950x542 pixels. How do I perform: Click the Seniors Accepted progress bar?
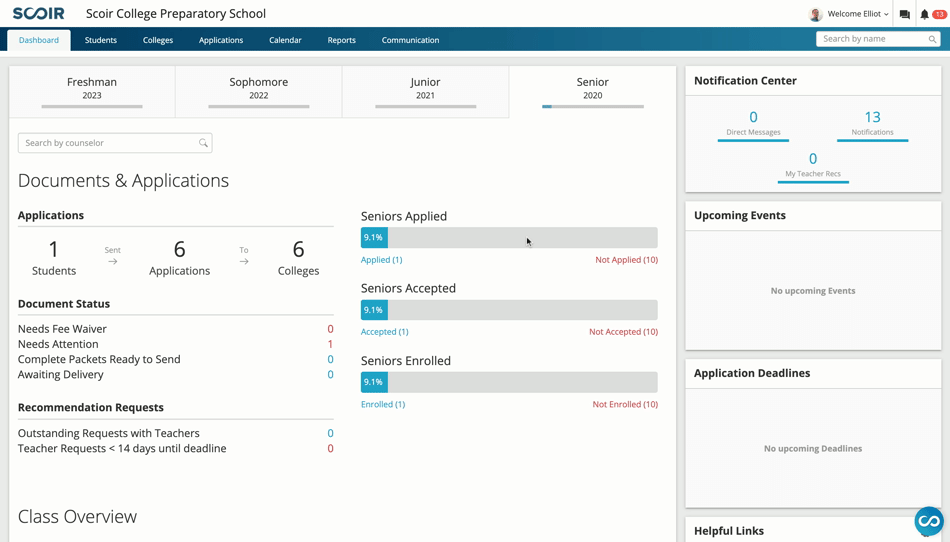pyautogui.click(x=509, y=310)
